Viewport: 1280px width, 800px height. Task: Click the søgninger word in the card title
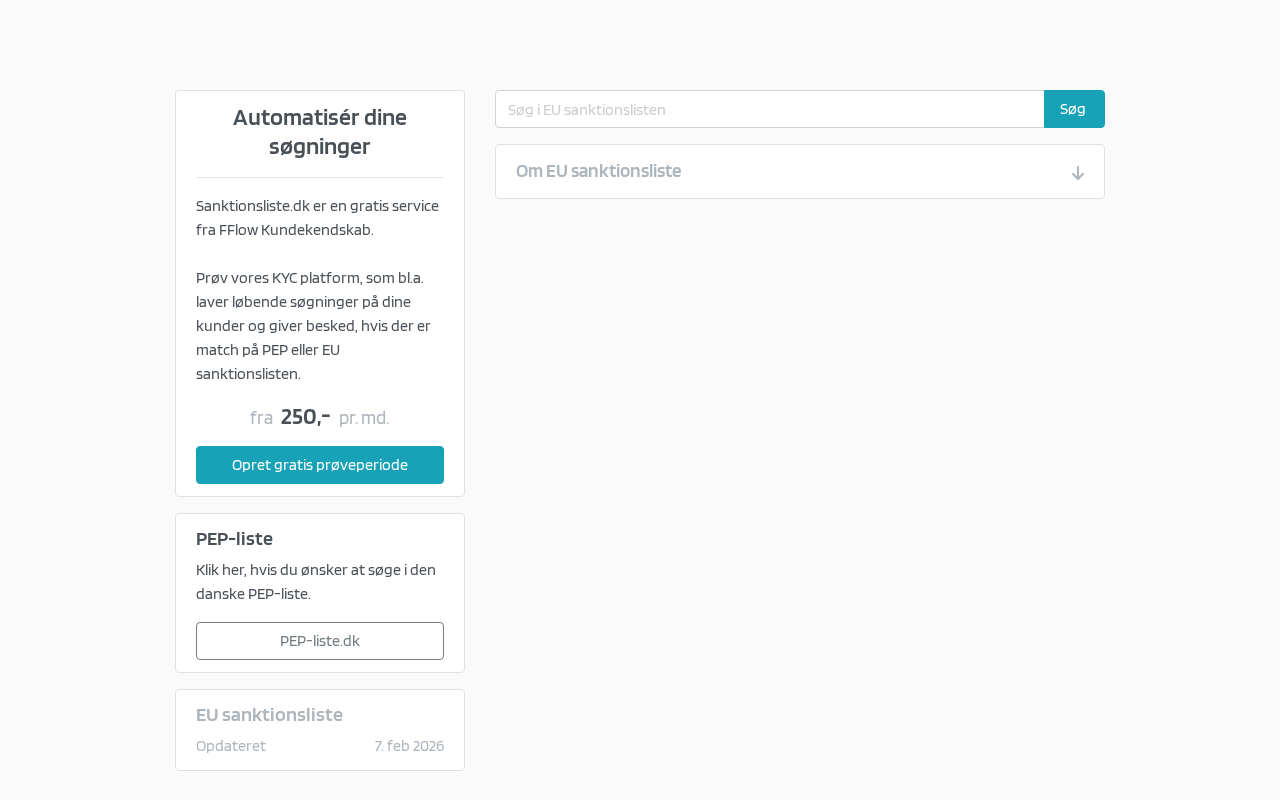point(320,147)
